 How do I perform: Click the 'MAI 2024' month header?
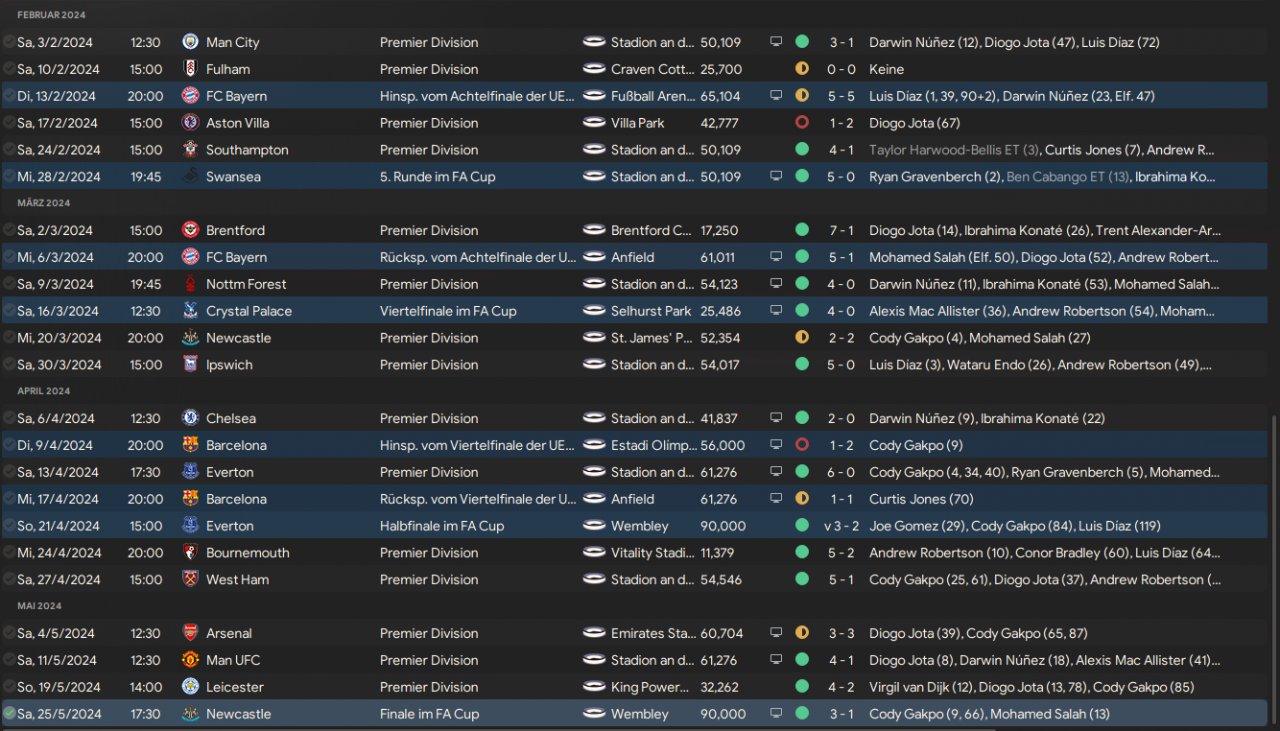[39, 606]
